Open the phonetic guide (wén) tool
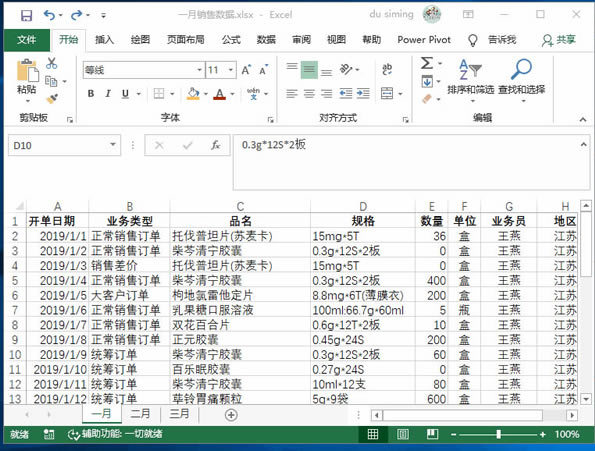The height and width of the screenshot is (451, 595). coord(253,93)
